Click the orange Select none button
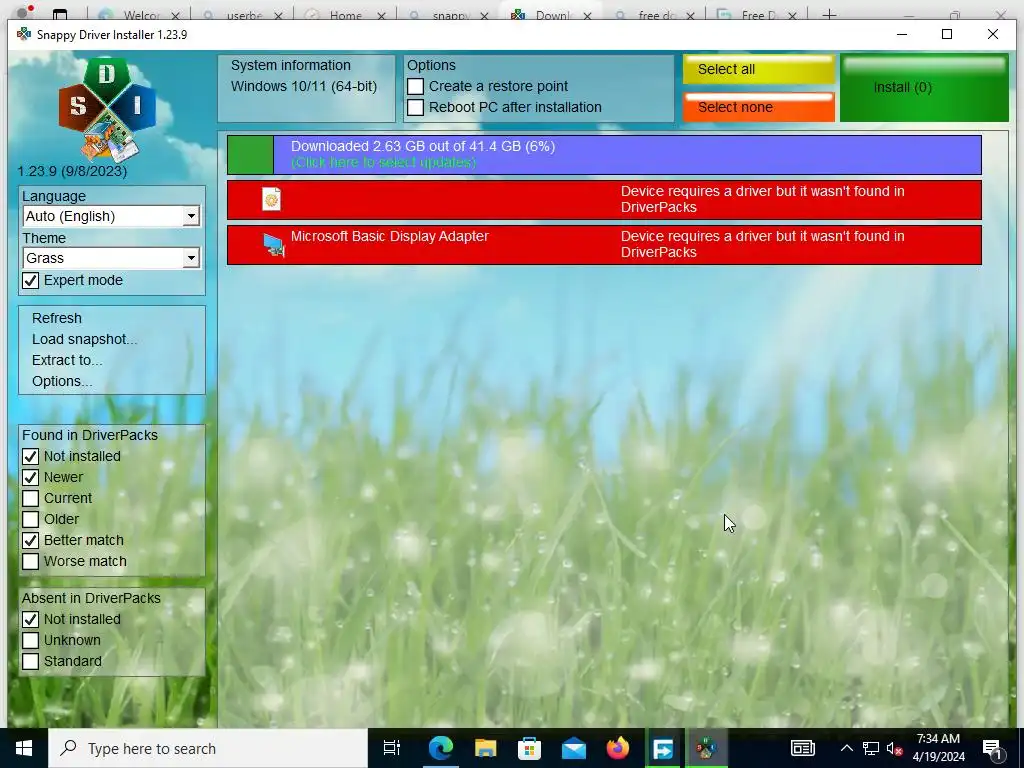Screen dimensions: 1024x768 [759, 107]
